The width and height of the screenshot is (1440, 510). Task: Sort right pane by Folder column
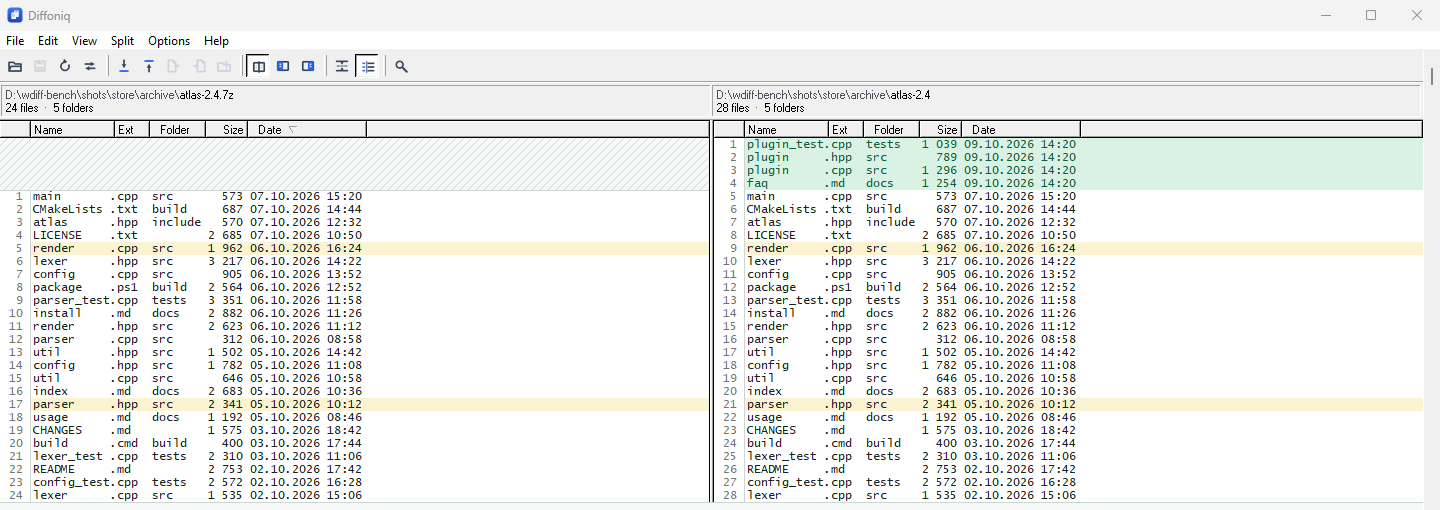point(892,129)
